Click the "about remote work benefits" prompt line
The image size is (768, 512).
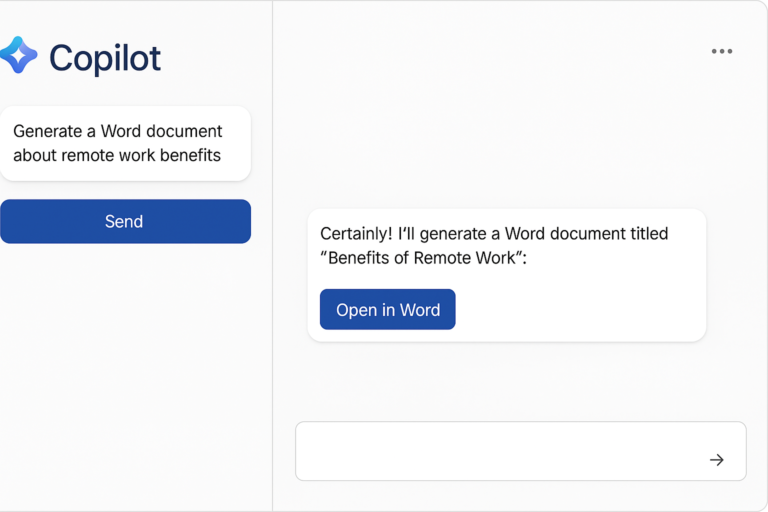click(x=117, y=155)
